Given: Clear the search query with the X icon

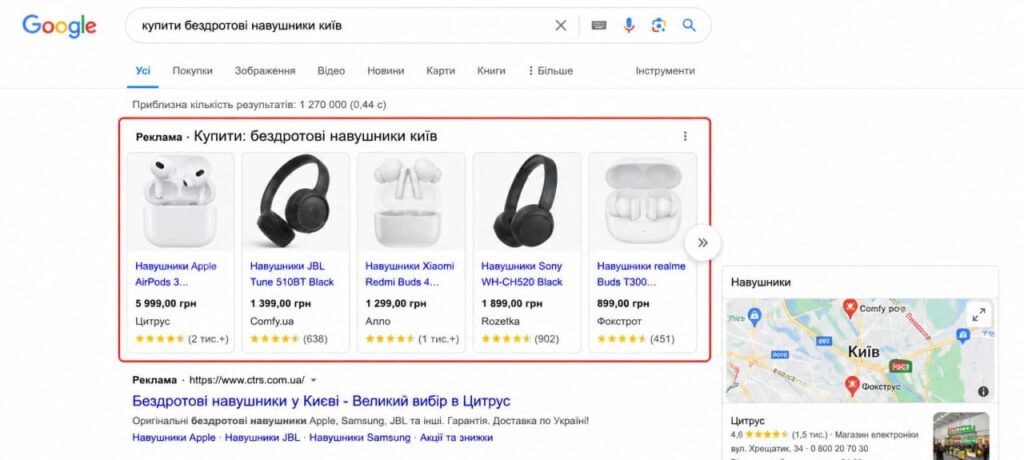Looking at the screenshot, I should tap(561, 25).
